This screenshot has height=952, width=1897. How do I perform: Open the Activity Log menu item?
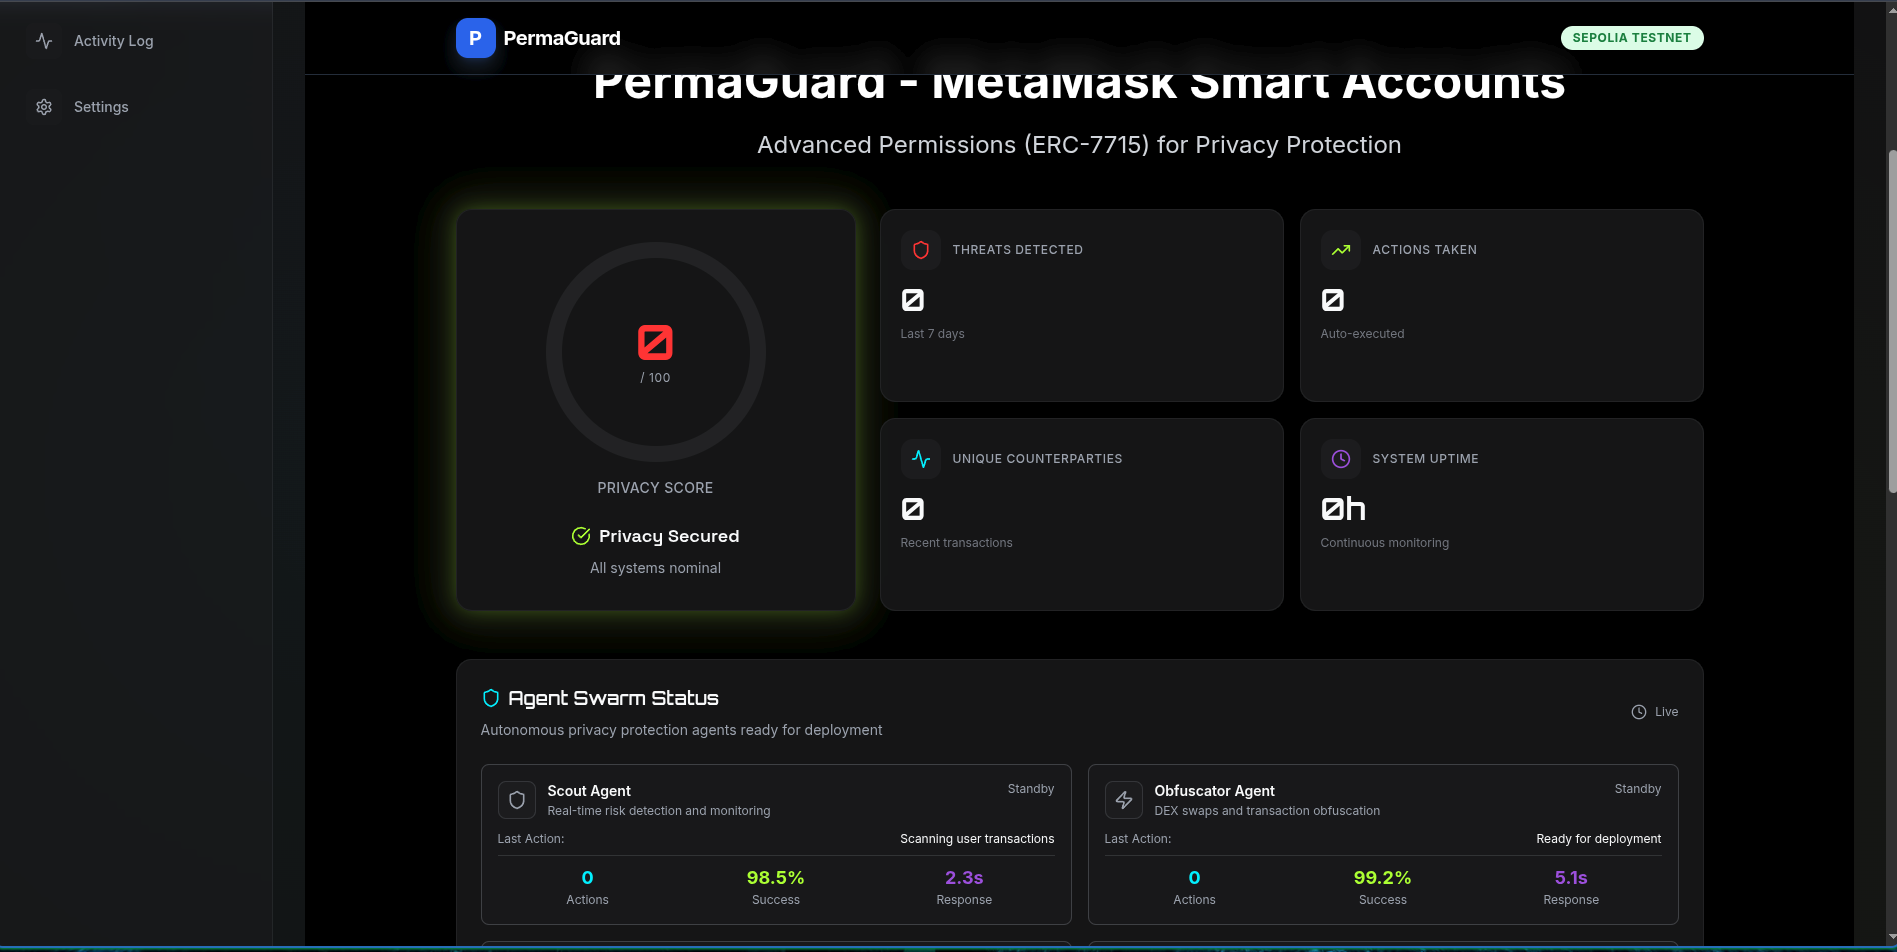[113, 41]
